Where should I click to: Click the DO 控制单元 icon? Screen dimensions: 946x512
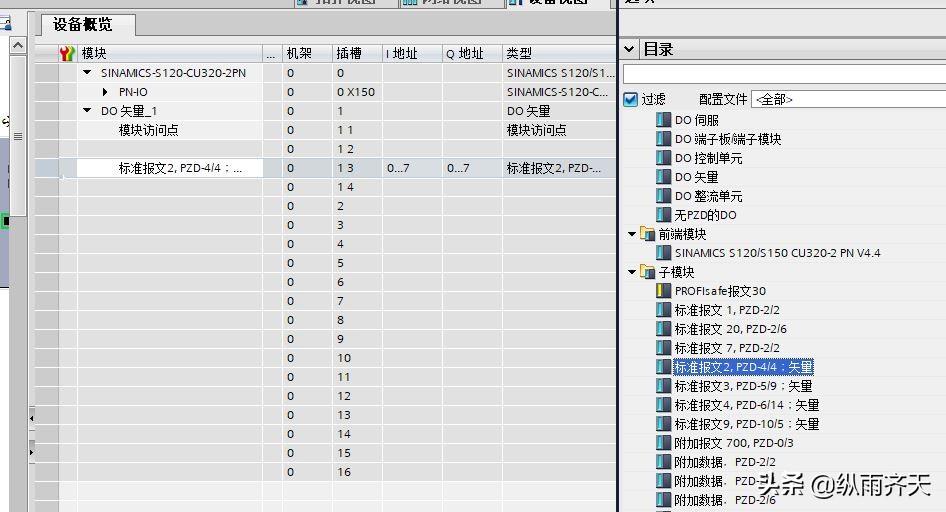(x=663, y=158)
